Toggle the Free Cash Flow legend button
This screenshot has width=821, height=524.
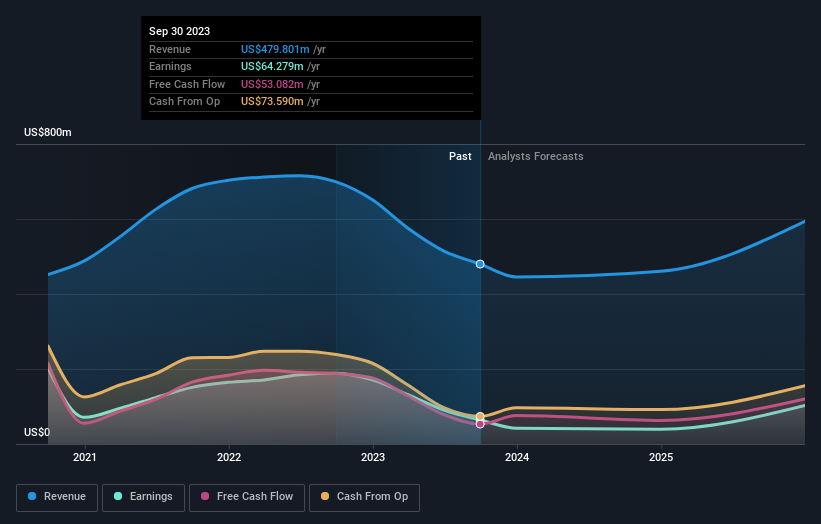[x=247, y=497]
